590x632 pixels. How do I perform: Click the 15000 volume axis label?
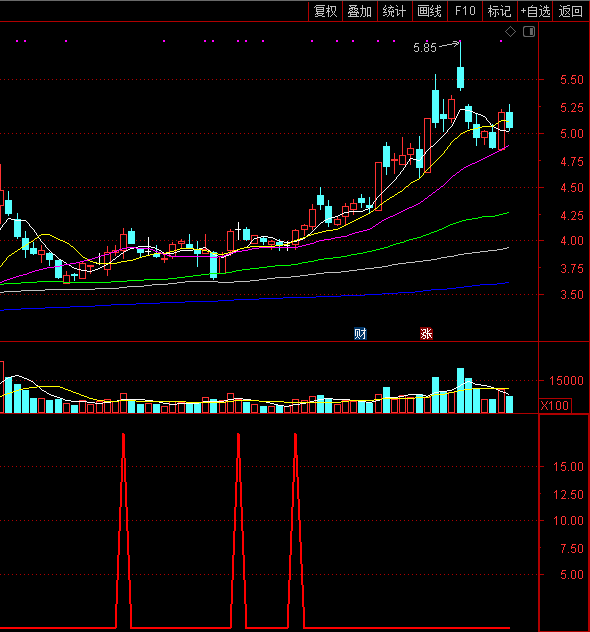point(566,380)
